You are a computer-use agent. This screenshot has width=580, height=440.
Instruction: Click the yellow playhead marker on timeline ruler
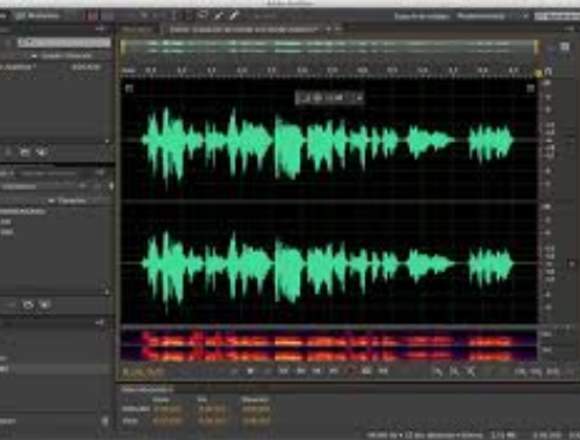[x=539, y=74]
